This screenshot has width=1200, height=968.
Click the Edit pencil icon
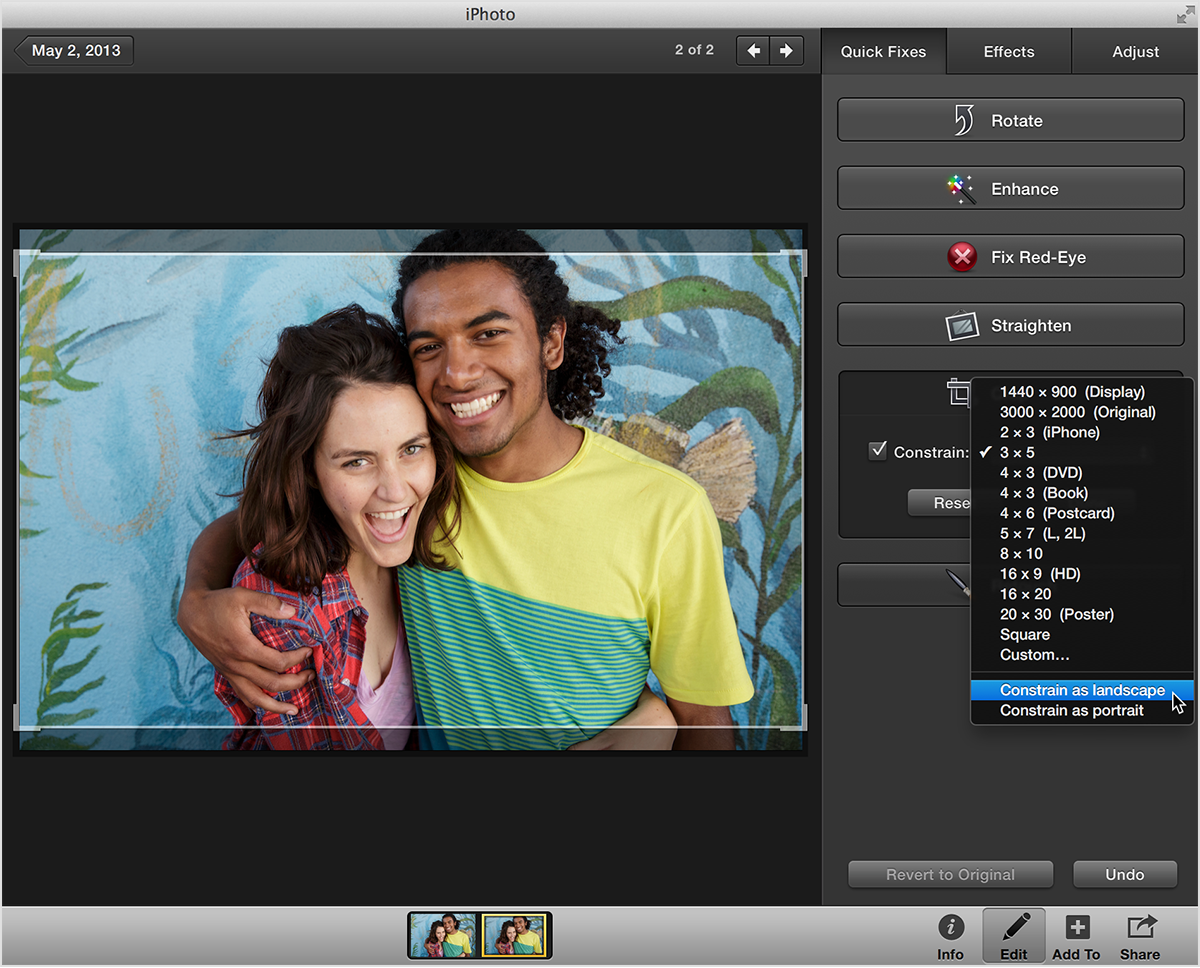(1014, 927)
